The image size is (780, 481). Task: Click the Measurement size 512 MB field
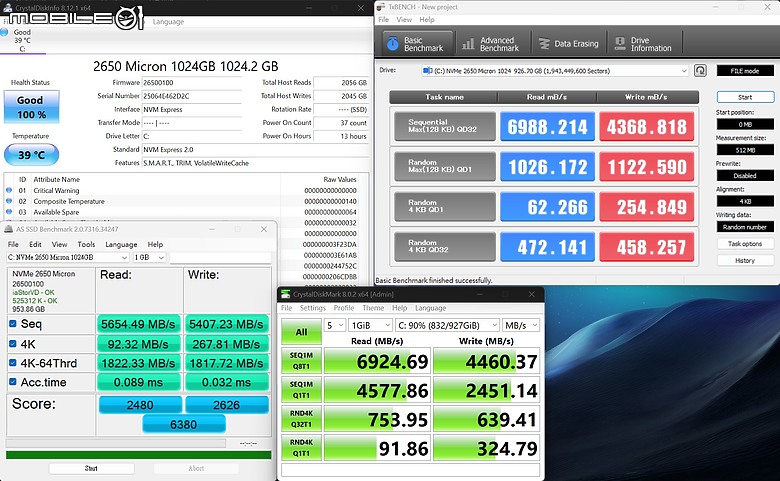[745, 150]
